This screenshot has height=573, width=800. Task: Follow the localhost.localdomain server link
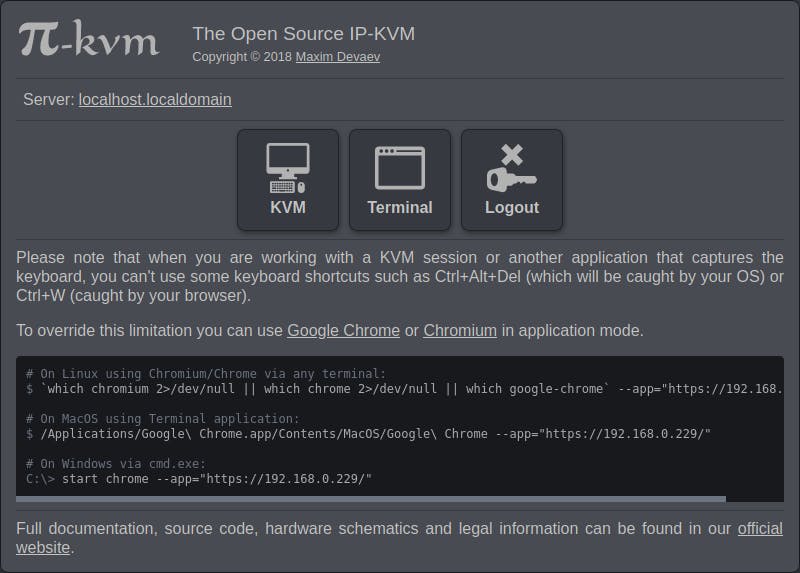(155, 100)
